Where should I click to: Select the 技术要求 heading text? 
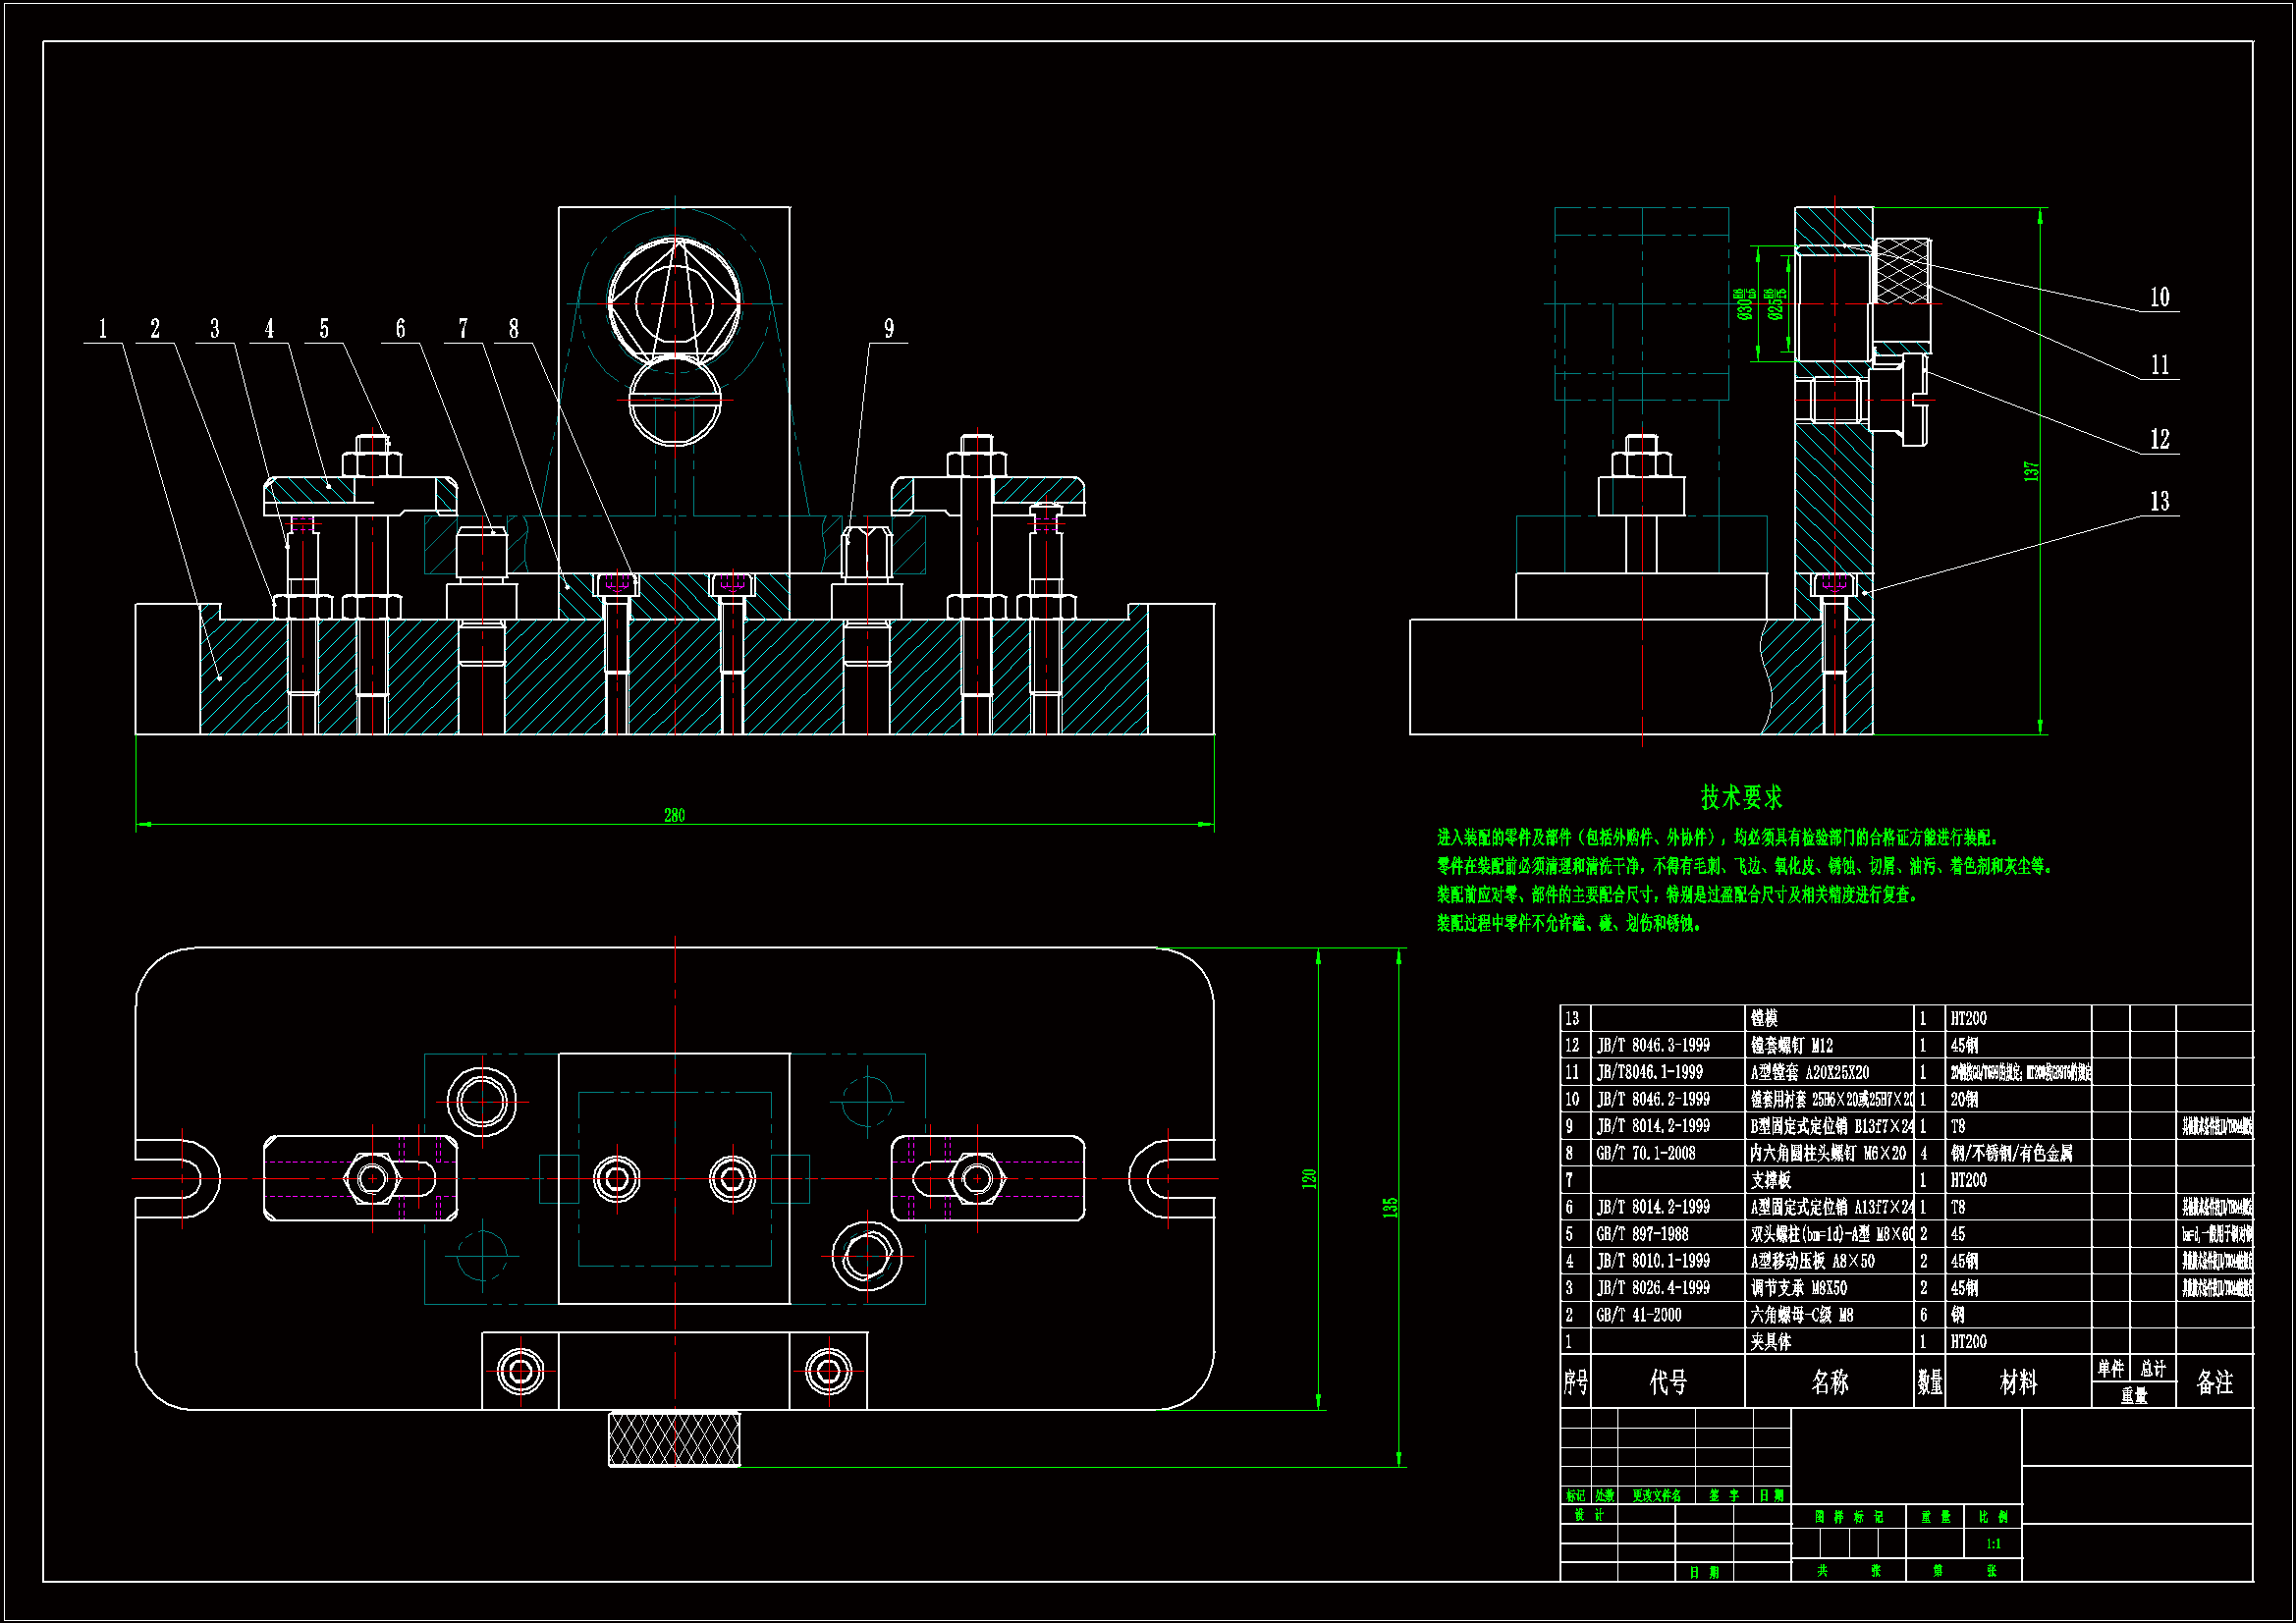point(1741,798)
